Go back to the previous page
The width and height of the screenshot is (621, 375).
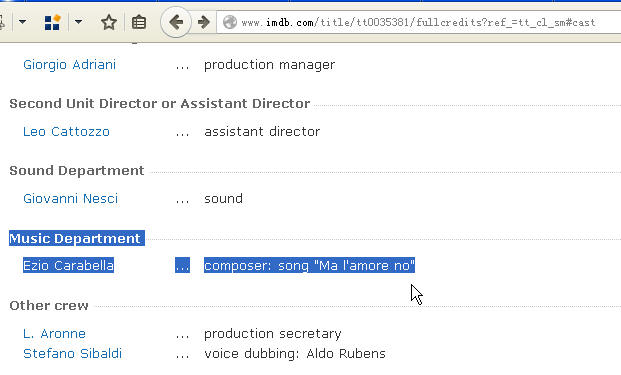tap(176, 22)
